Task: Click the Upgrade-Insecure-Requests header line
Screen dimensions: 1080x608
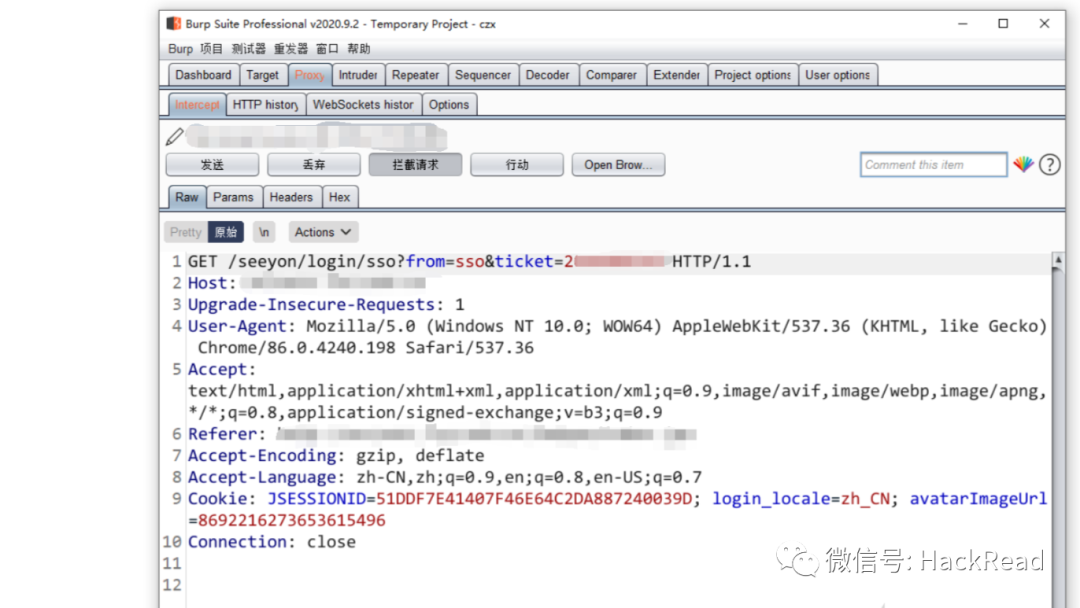Action: [326, 304]
